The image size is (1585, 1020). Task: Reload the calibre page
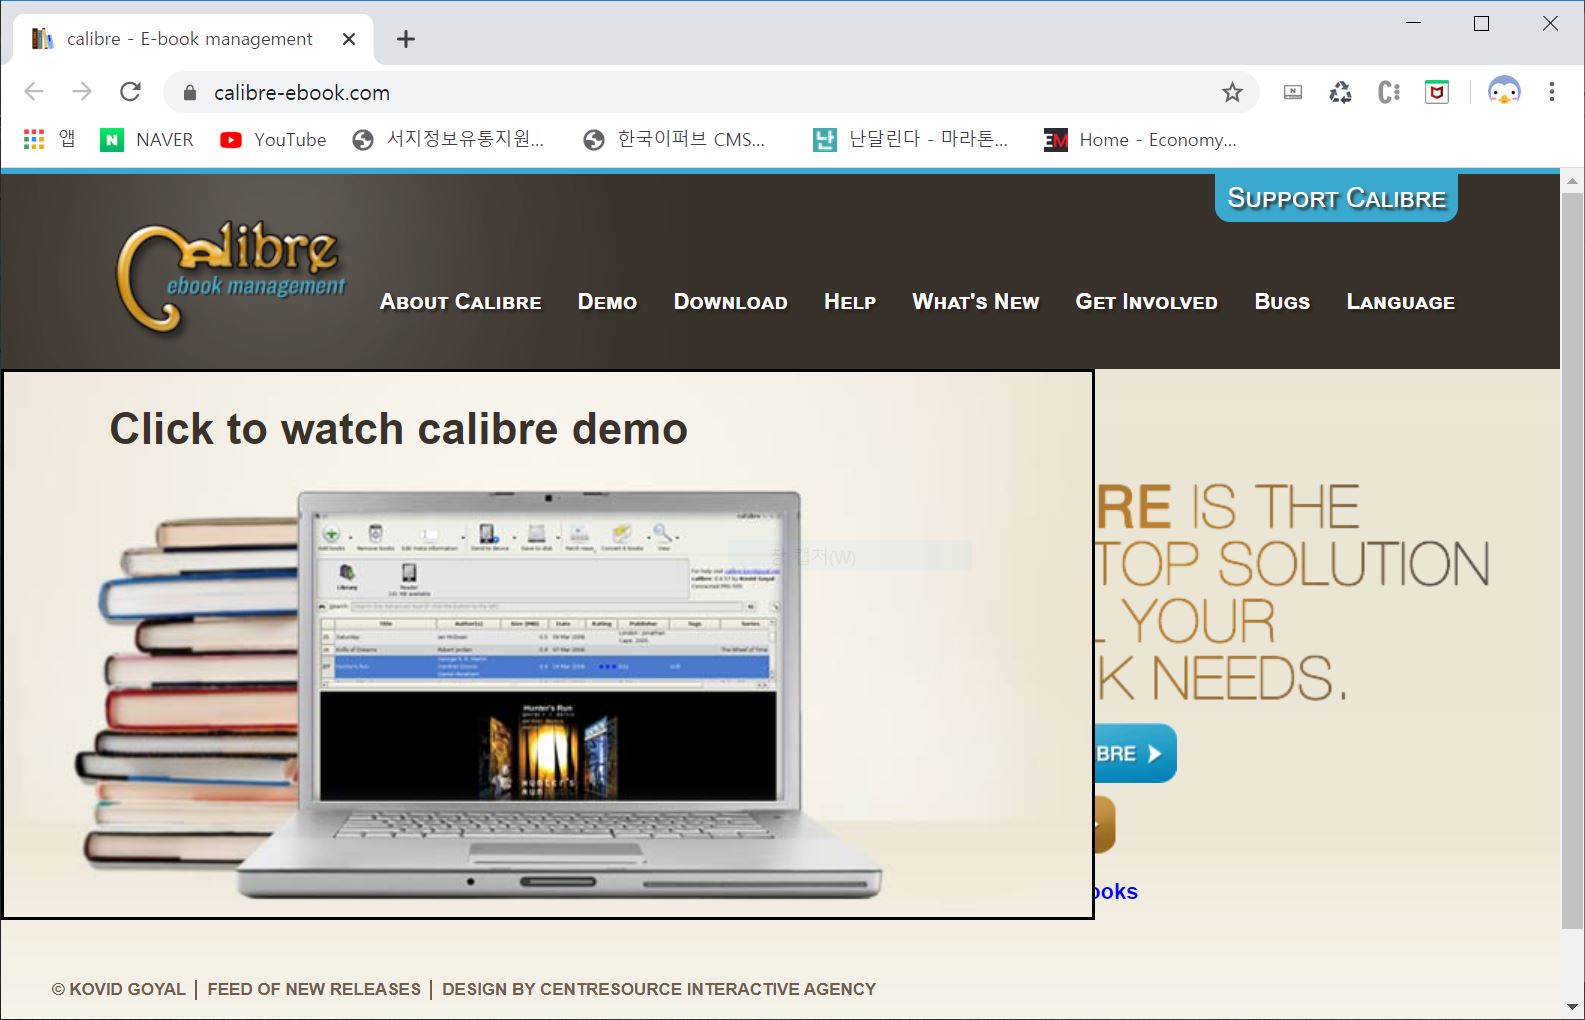pos(130,92)
